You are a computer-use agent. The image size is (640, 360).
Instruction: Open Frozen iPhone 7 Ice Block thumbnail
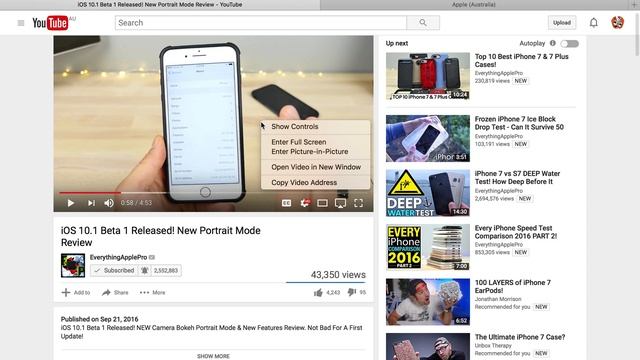[428, 138]
